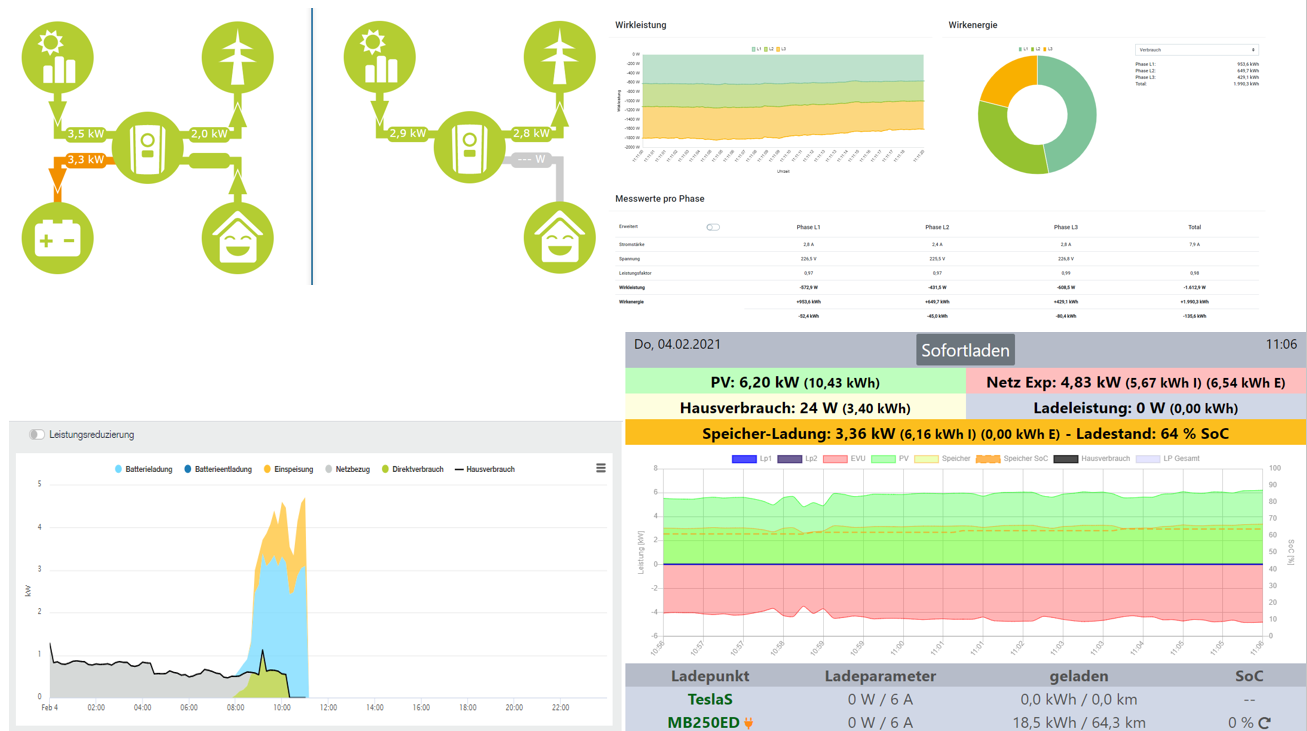Click the Sofortladen mode button

[965, 350]
